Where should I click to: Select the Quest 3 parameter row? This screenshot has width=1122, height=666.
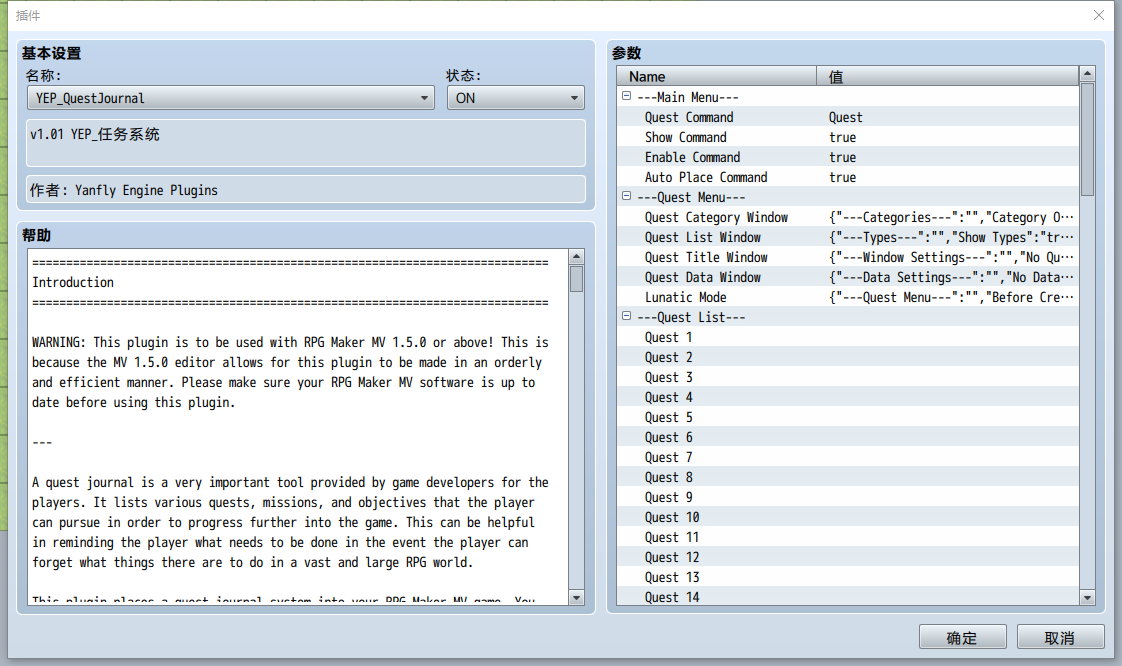coord(848,378)
